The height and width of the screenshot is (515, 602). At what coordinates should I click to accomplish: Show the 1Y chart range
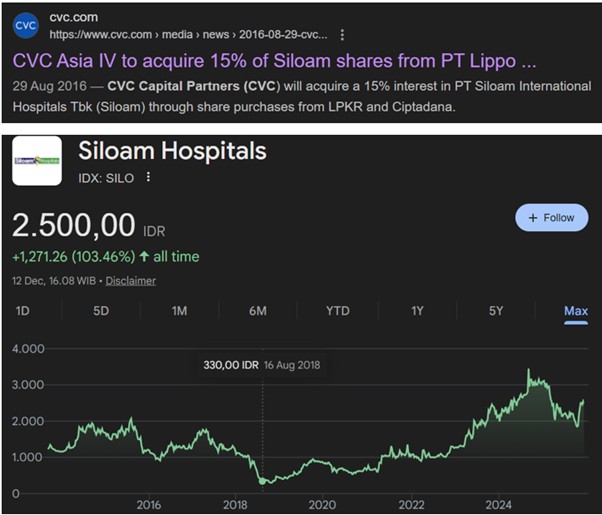pyautogui.click(x=417, y=311)
